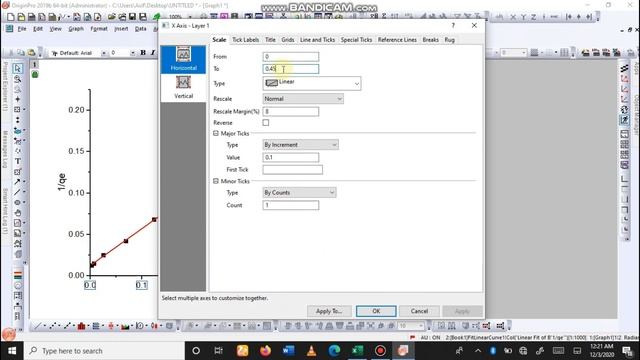Select the Vertical axis icon
This screenshot has width=640, height=360.
click(183, 87)
